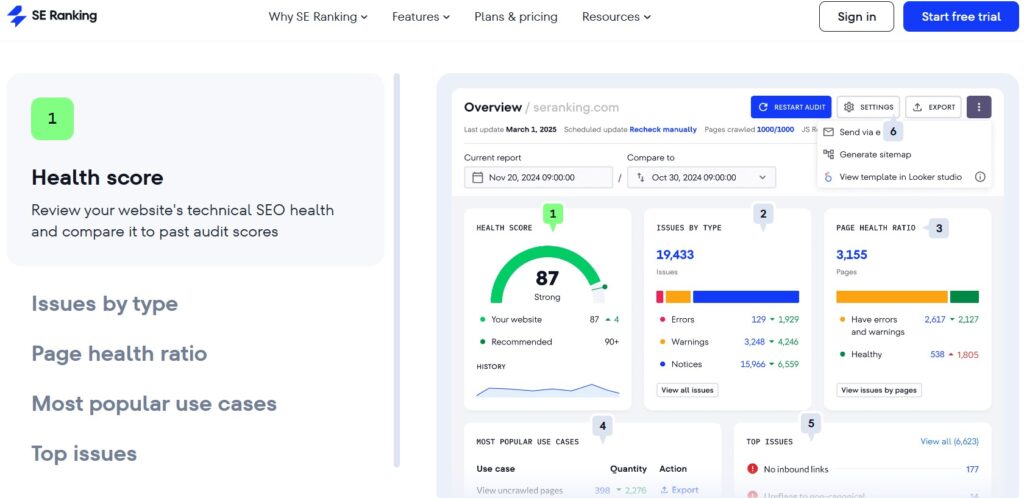Select the Issues by type tab
This screenshot has width=1024, height=498.
point(104,304)
